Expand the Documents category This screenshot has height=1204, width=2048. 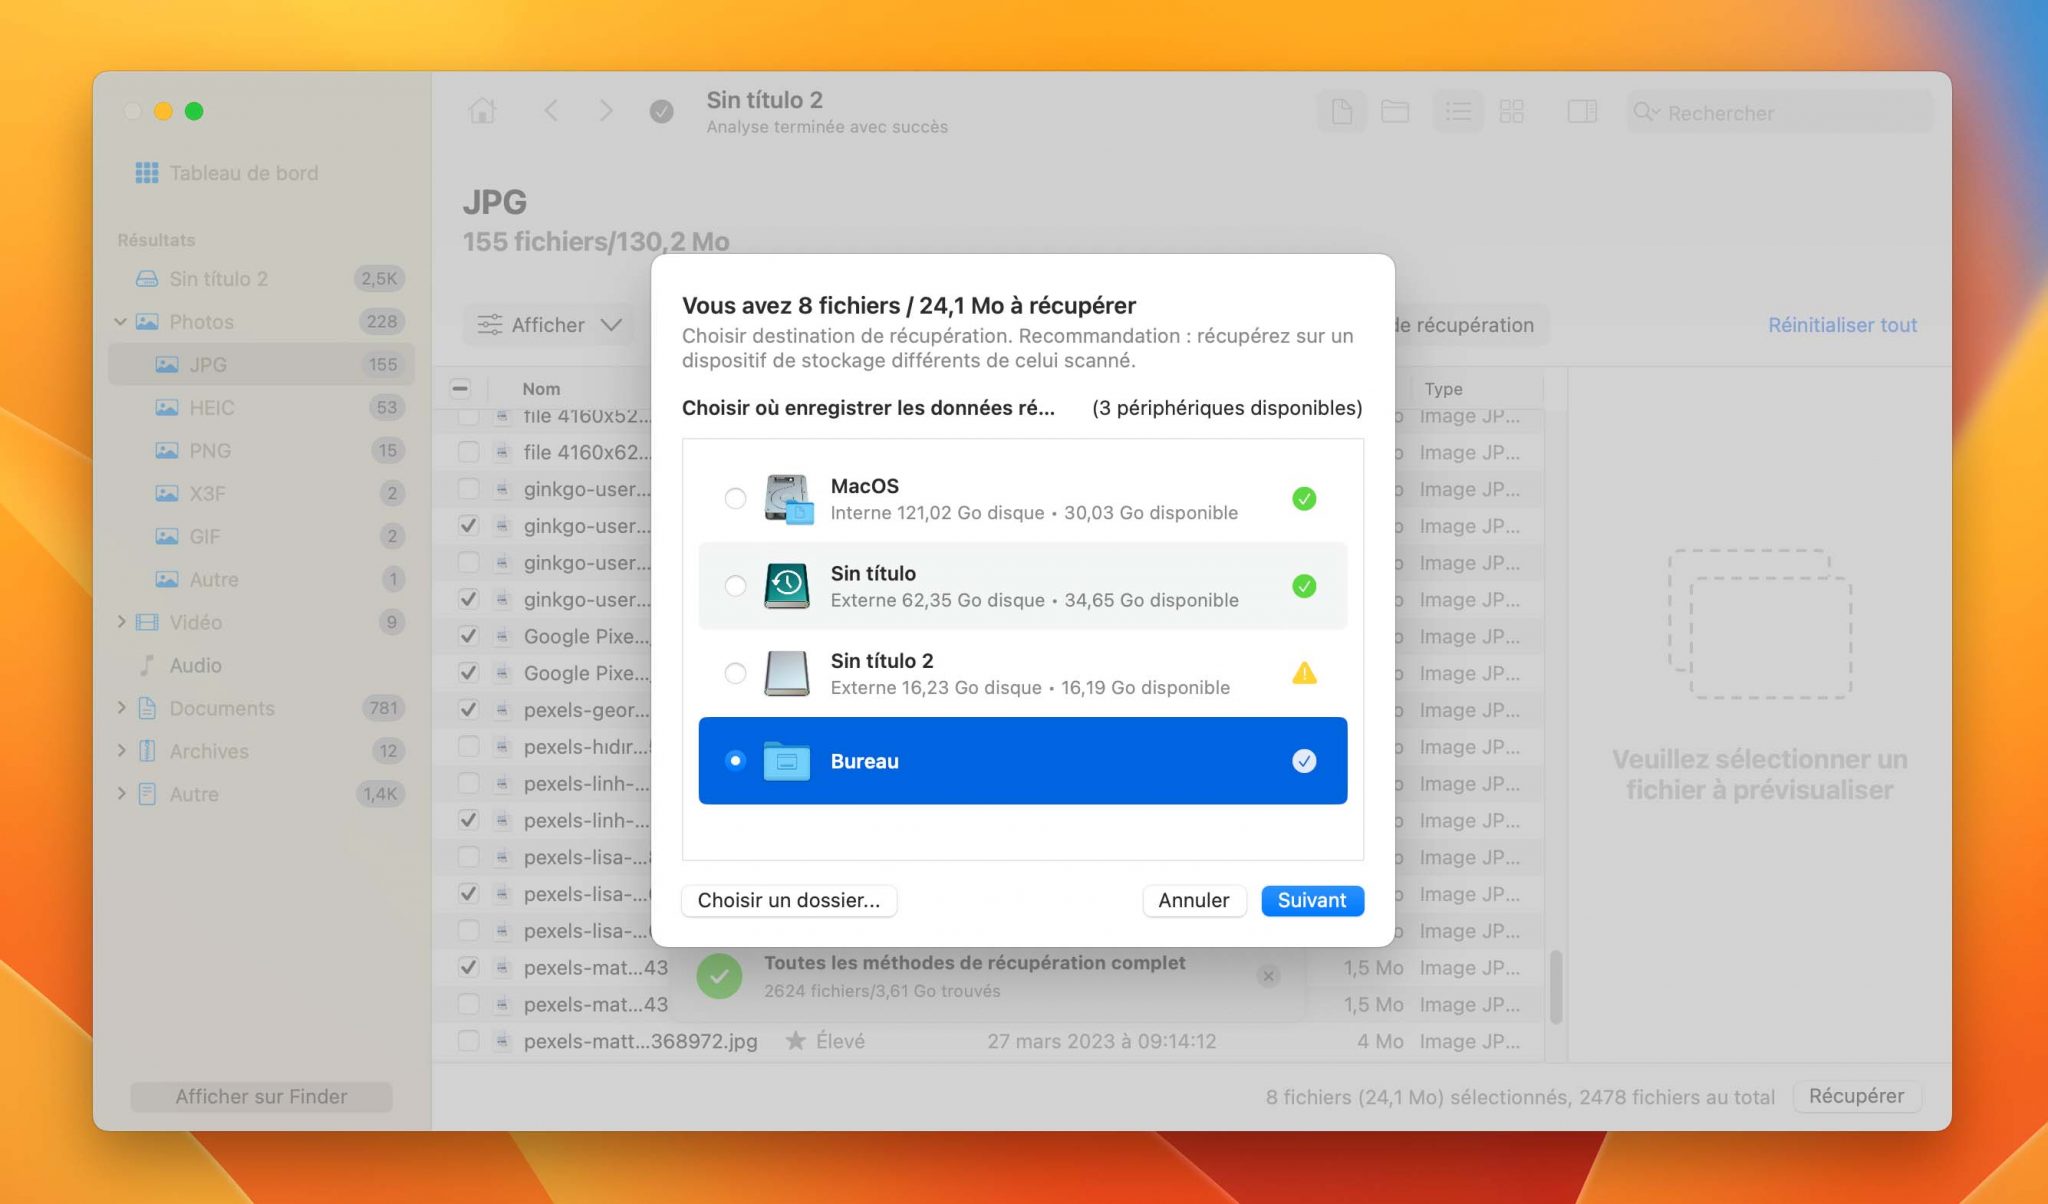[122, 708]
